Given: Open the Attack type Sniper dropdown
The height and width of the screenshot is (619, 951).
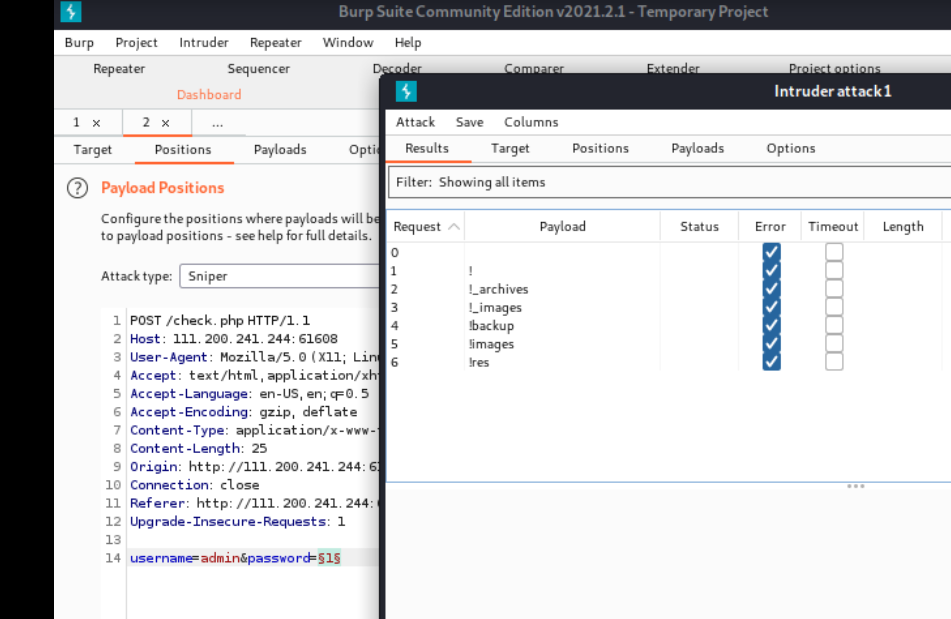Looking at the screenshot, I should pos(279,276).
